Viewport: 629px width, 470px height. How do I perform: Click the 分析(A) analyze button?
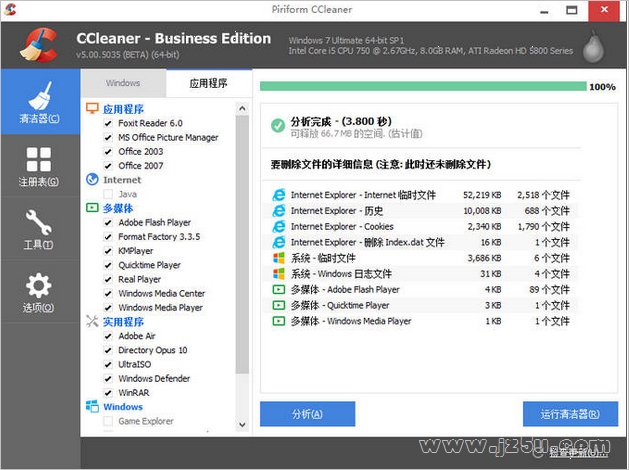[x=307, y=414]
